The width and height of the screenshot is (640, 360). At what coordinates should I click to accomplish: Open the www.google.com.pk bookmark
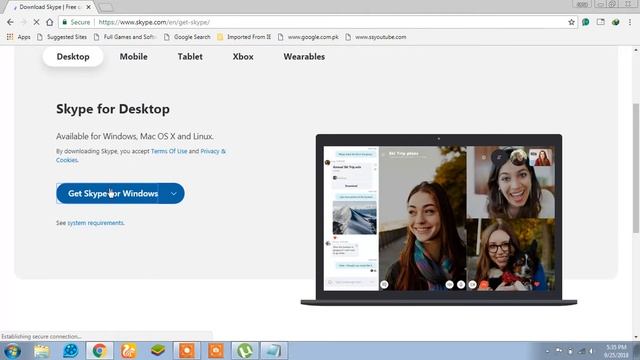tap(308, 37)
